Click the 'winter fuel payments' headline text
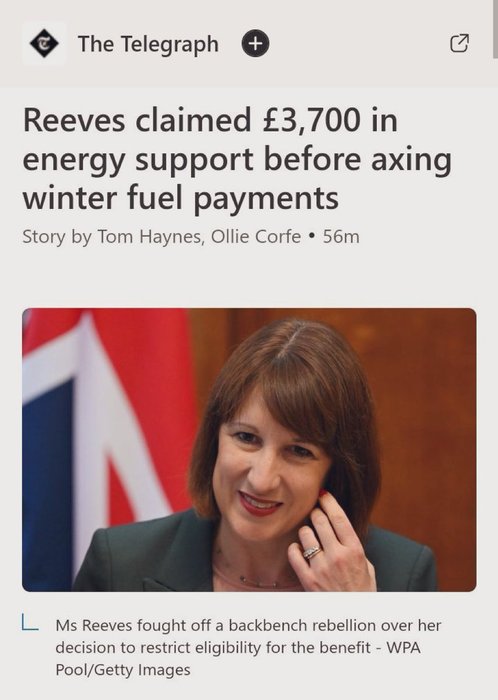Viewport: 498px width, 700px height. pyautogui.click(x=181, y=198)
